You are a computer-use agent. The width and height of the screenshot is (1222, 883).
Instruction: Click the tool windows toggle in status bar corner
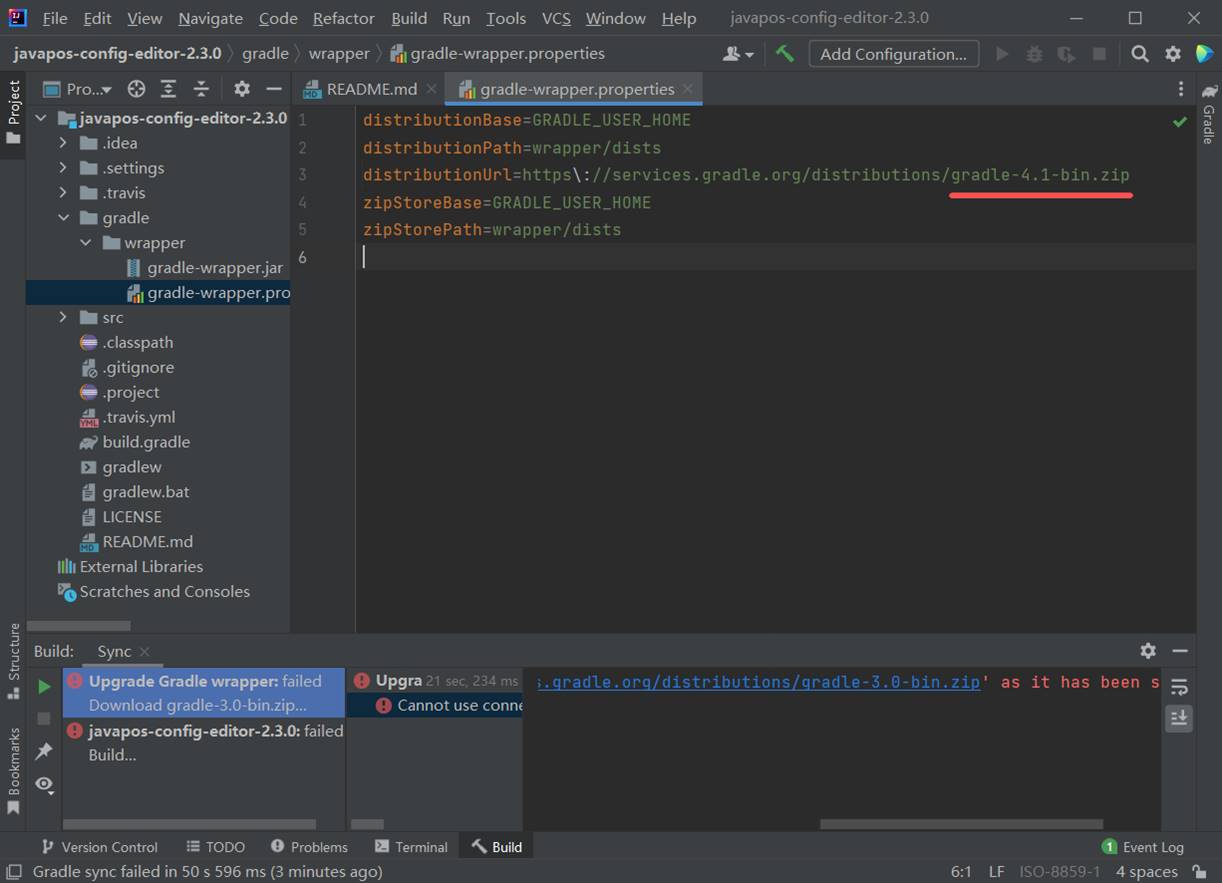click(13, 872)
